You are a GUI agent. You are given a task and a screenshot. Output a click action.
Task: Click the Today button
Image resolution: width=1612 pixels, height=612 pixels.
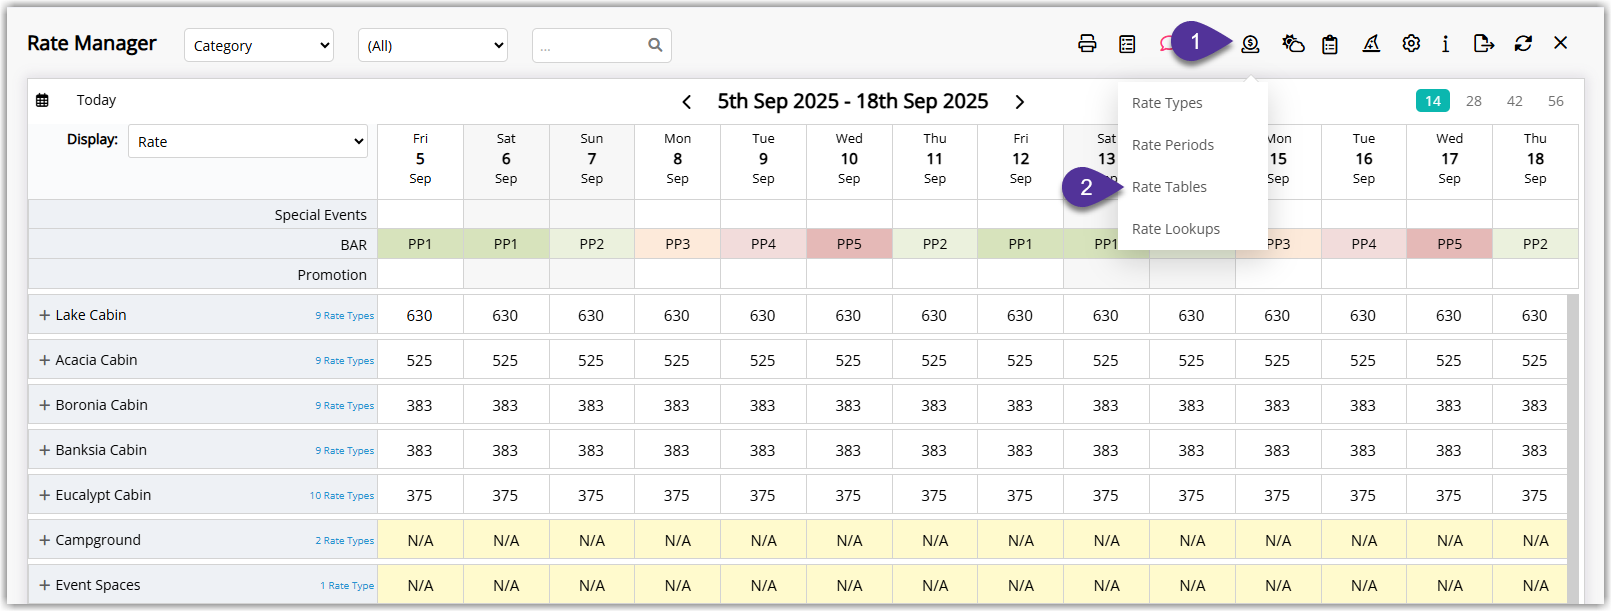pos(96,100)
